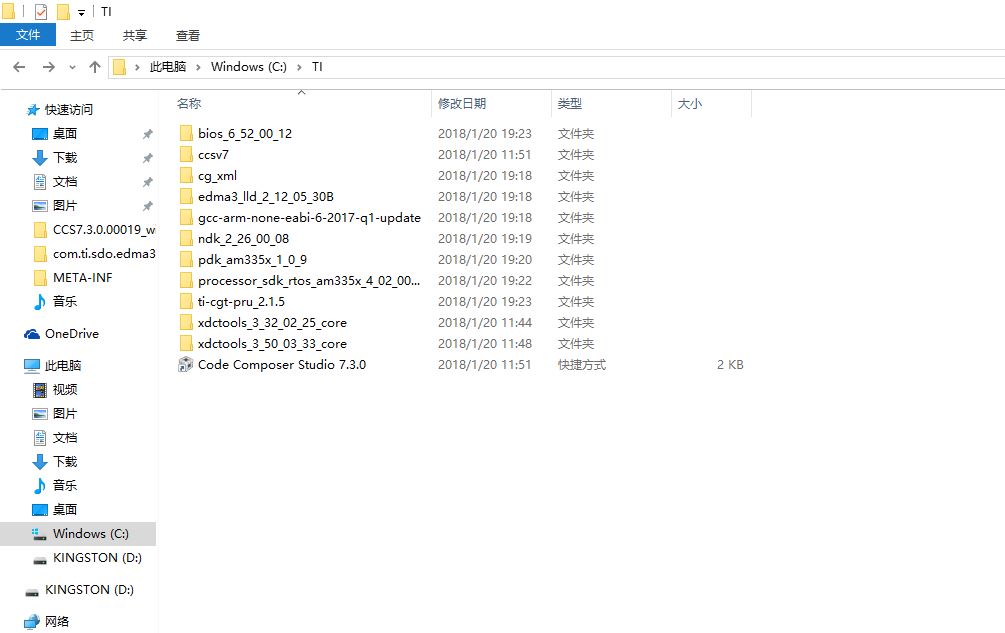Open 桌面 under This PC
1005x633 pixels.
pyautogui.click(x=65, y=509)
